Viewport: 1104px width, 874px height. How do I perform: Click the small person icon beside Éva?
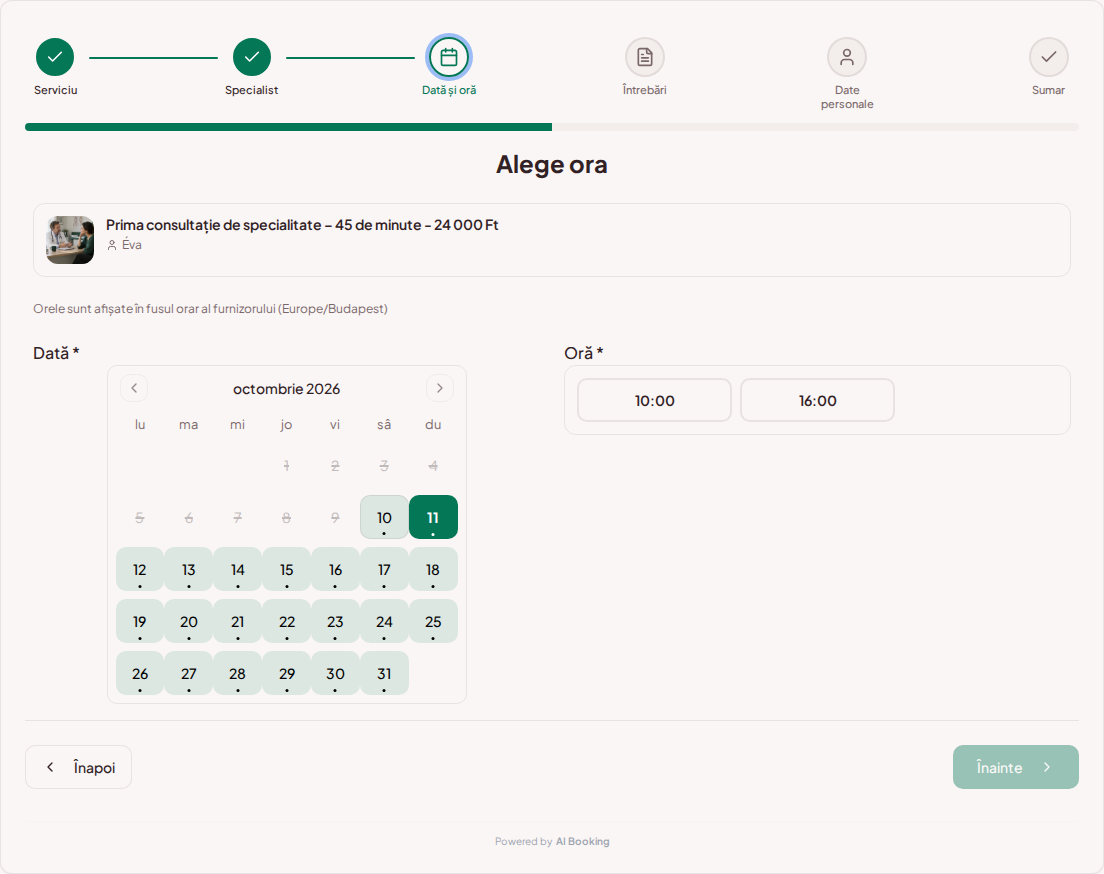point(112,245)
